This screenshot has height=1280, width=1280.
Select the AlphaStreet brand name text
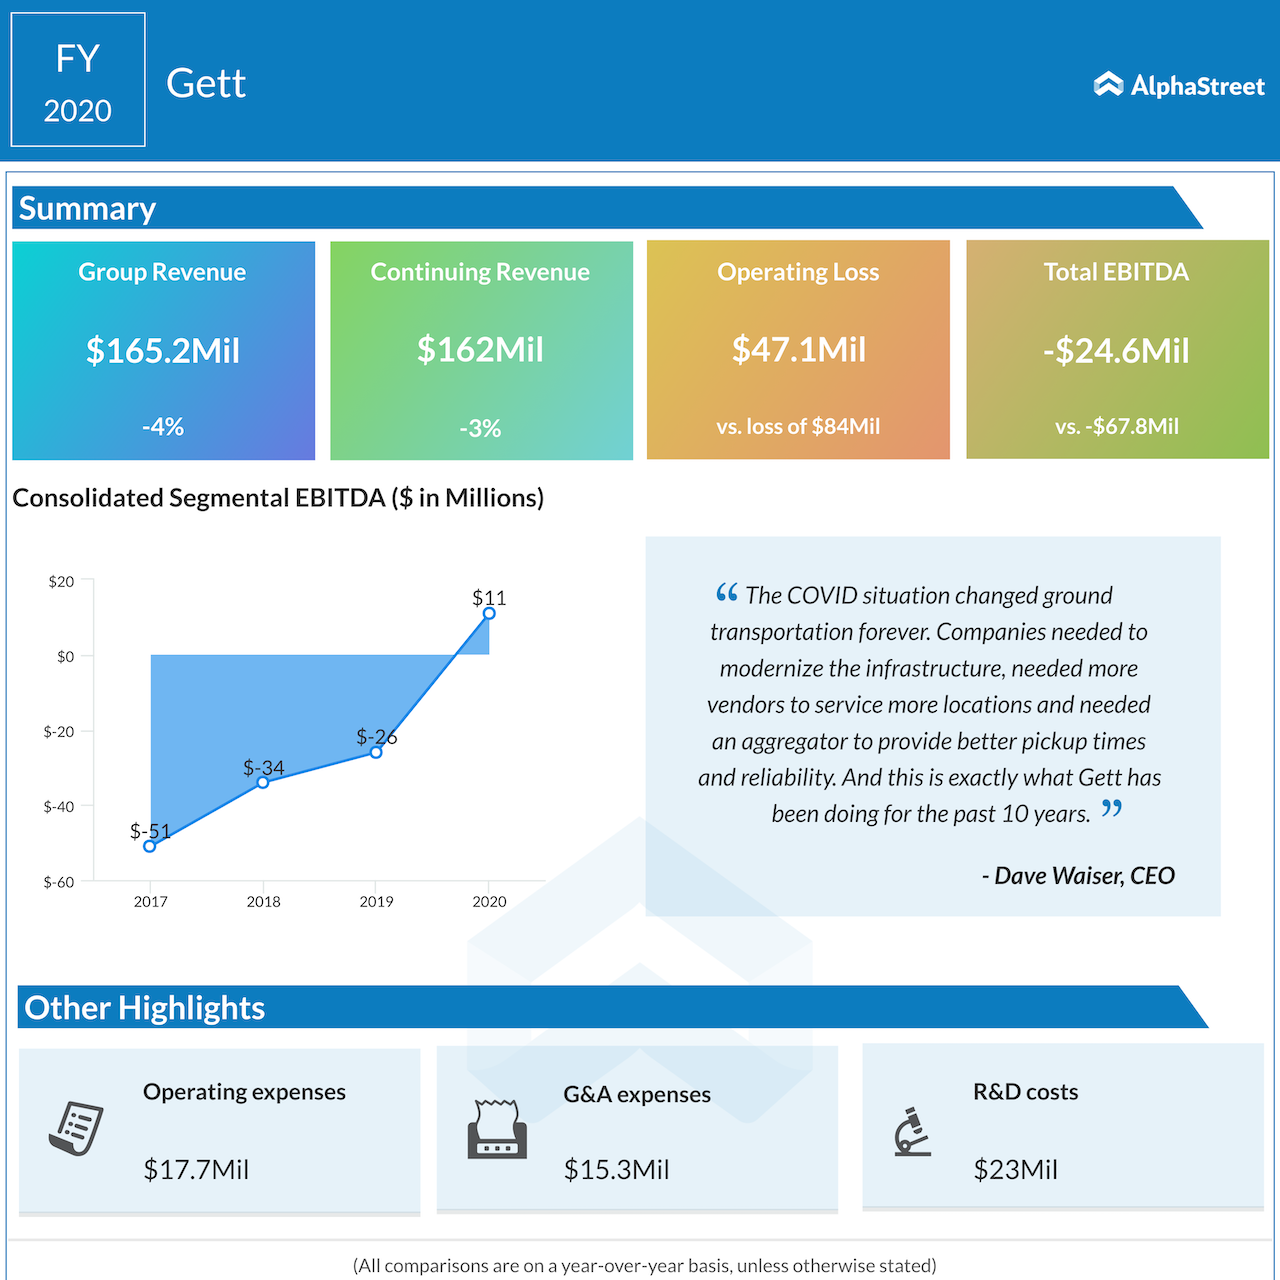[x=1198, y=86]
